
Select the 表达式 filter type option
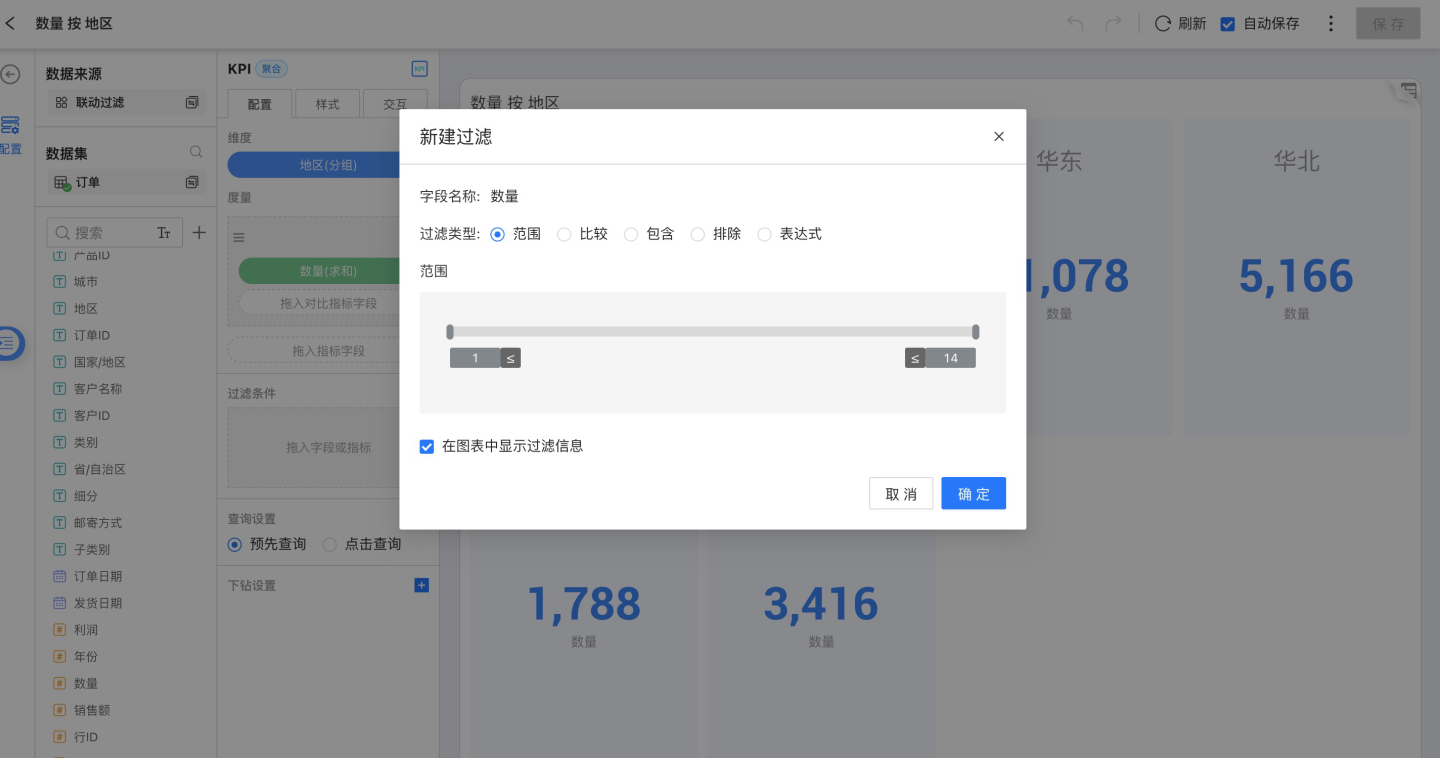(x=765, y=234)
